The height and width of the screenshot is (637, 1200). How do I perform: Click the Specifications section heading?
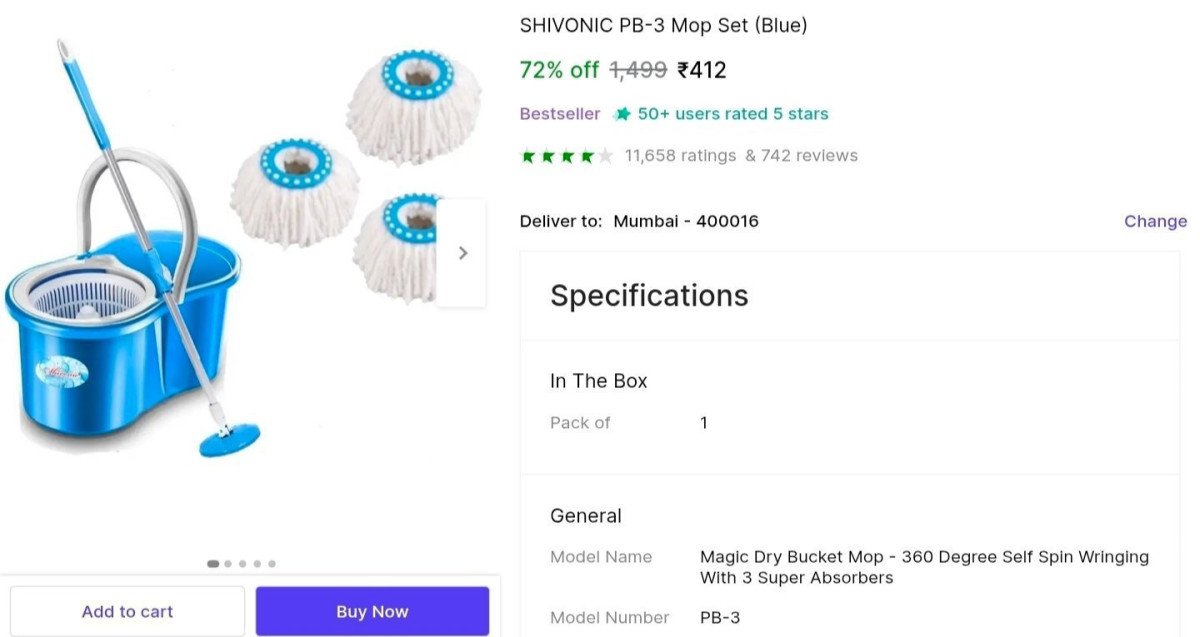point(649,296)
